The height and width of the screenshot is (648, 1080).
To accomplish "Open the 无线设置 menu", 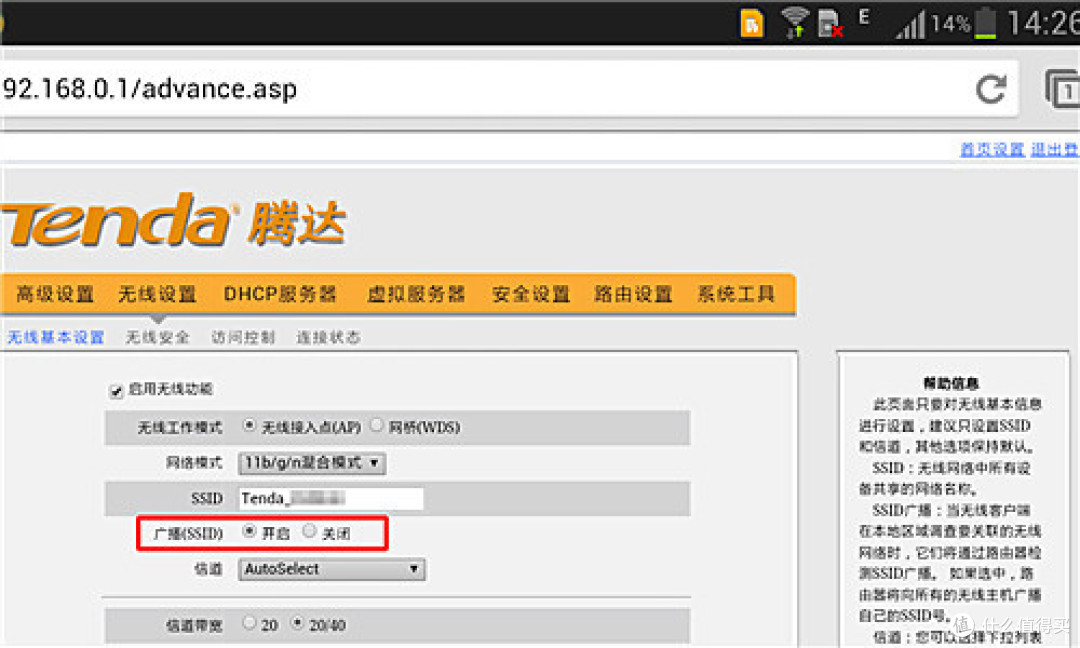I will [x=158, y=295].
